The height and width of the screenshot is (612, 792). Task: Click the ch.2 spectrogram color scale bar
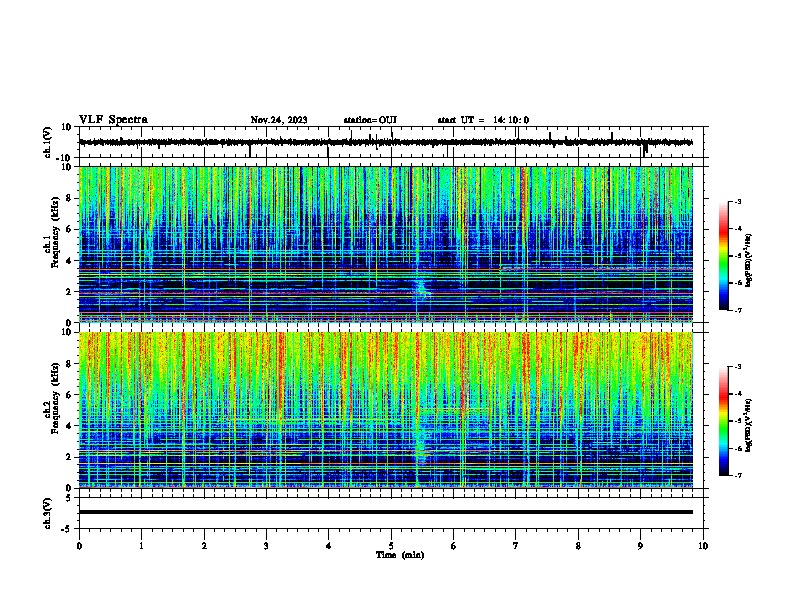pyautogui.click(x=724, y=421)
